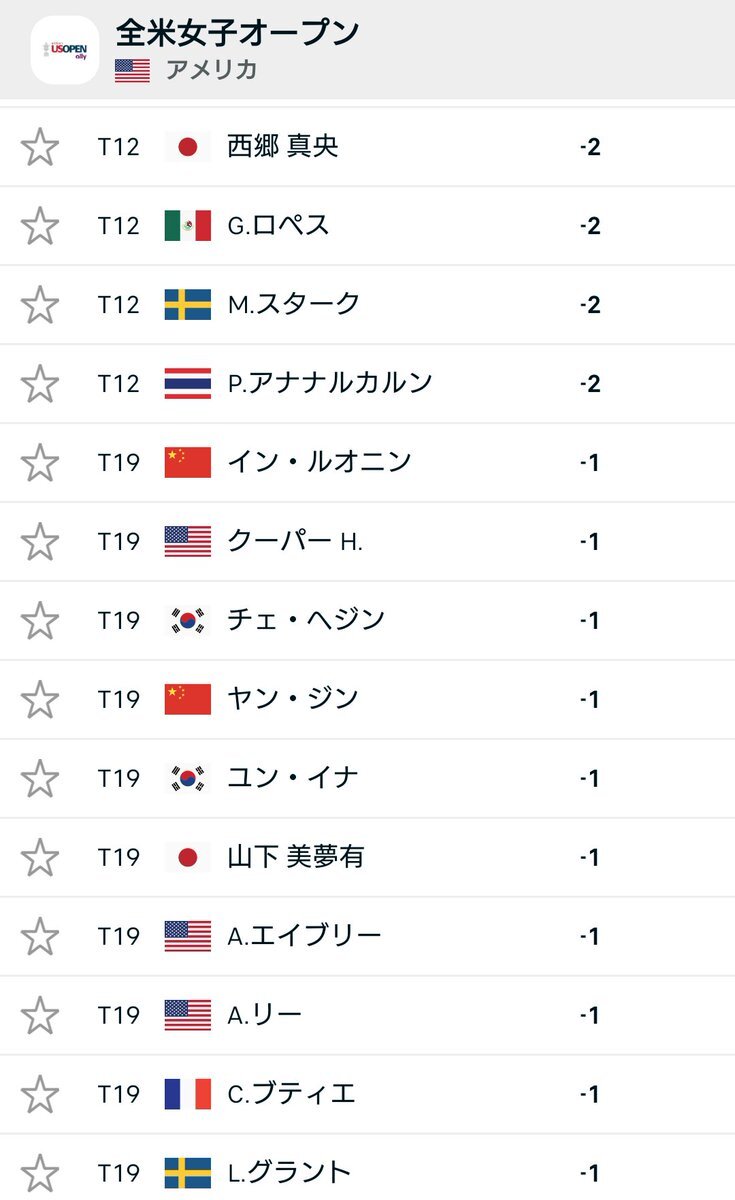The width and height of the screenshot is (735, 1200).
Task: Click Mexico flag beside G.ロペス
Action: click(x=188, y=226)
